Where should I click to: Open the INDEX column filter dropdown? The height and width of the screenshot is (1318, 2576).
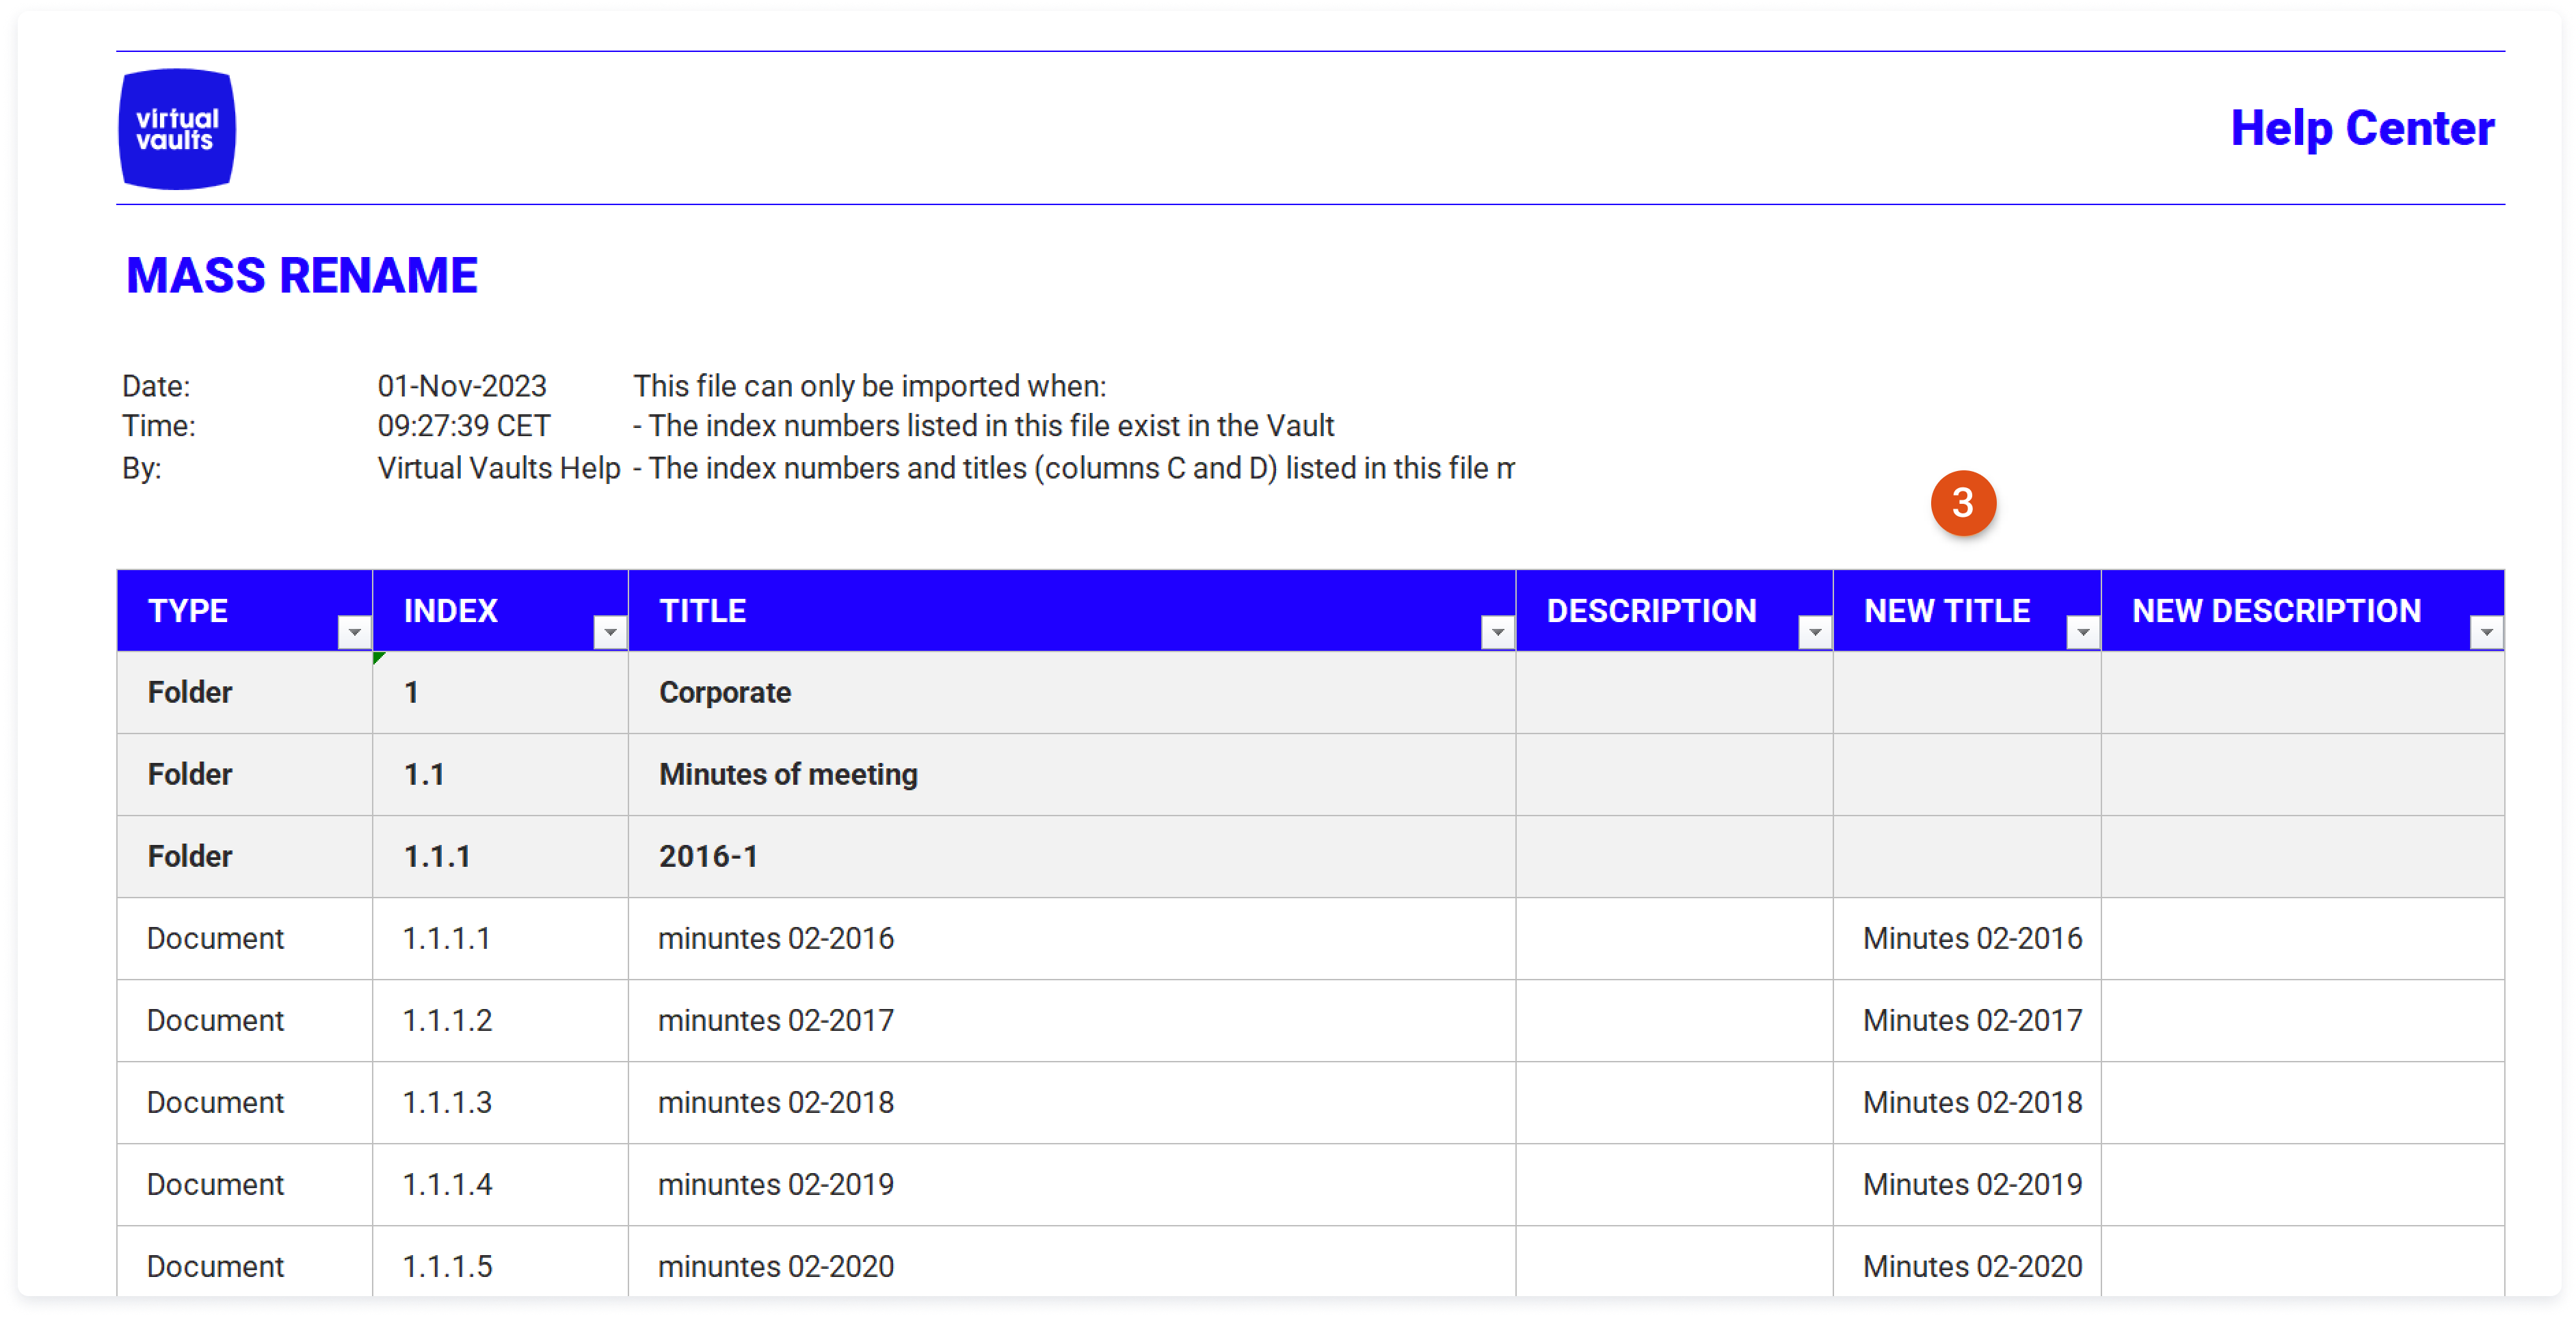[609, 632]
